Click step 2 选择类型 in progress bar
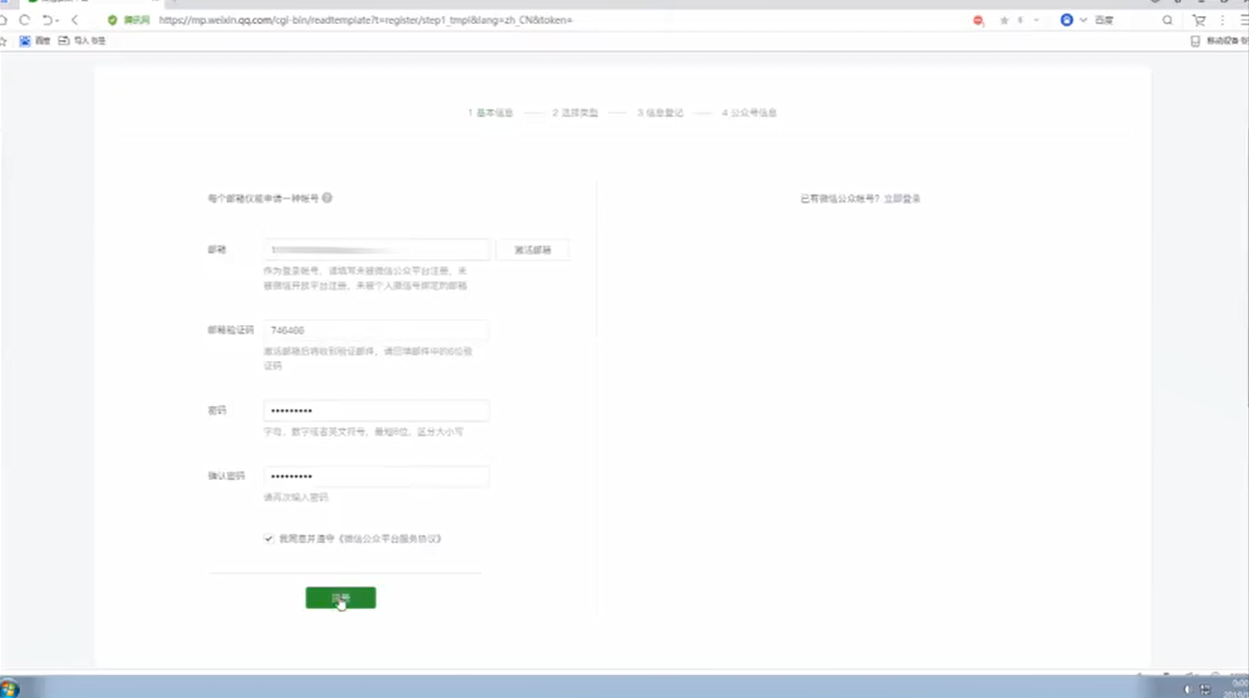This screenshot has height=698, width=1249. (x=575, y=113)
